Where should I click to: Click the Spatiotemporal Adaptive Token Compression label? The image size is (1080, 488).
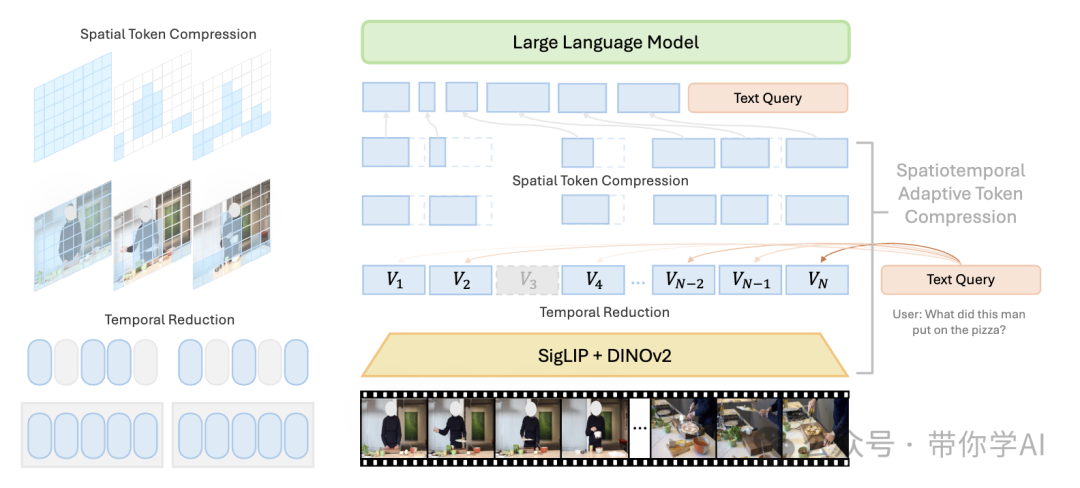tap(960, 193)
